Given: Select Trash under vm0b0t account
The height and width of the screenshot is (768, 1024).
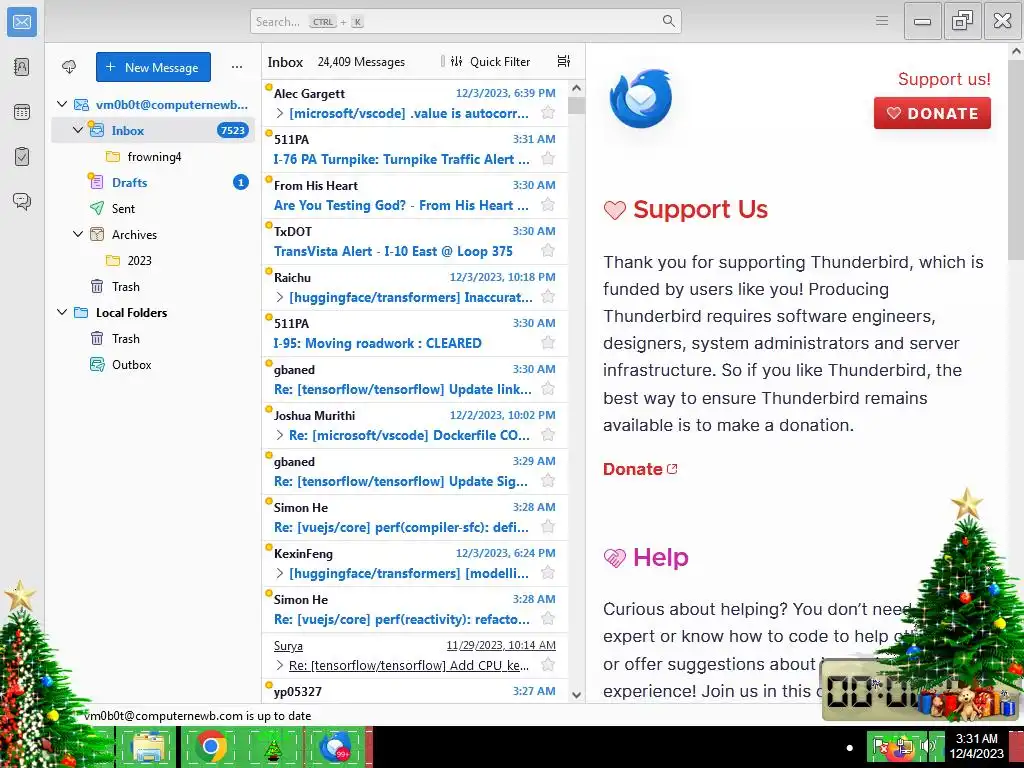Looking at the screenshot, I should pos(153,286).
